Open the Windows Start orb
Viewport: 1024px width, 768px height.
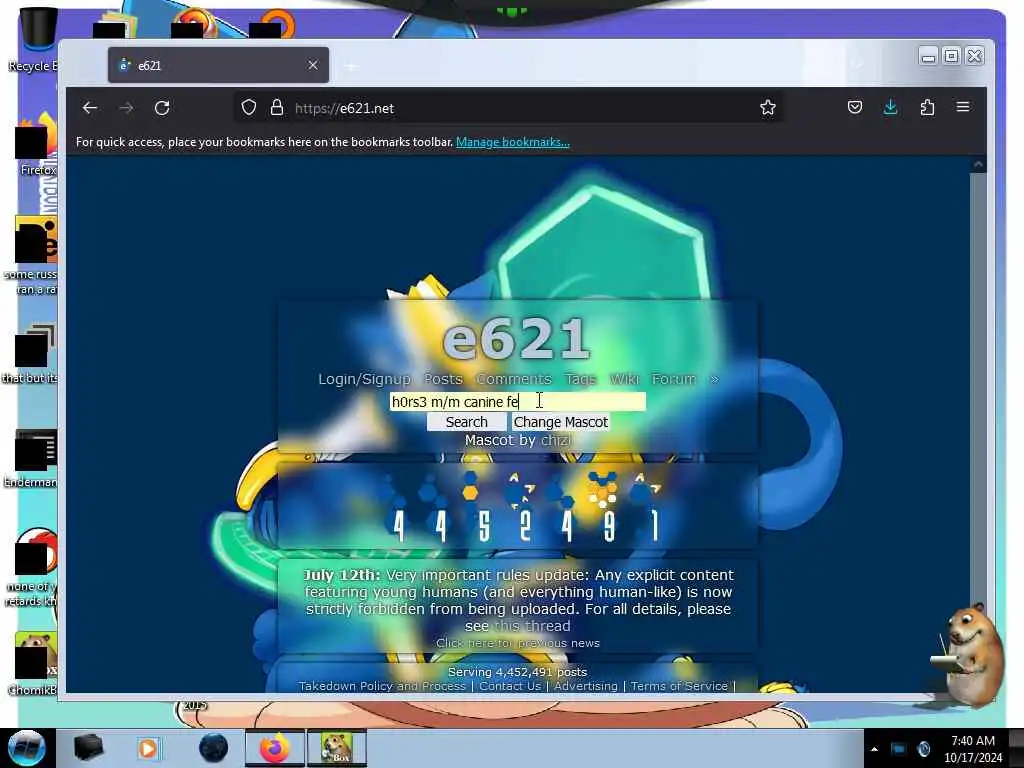point(26,748)
